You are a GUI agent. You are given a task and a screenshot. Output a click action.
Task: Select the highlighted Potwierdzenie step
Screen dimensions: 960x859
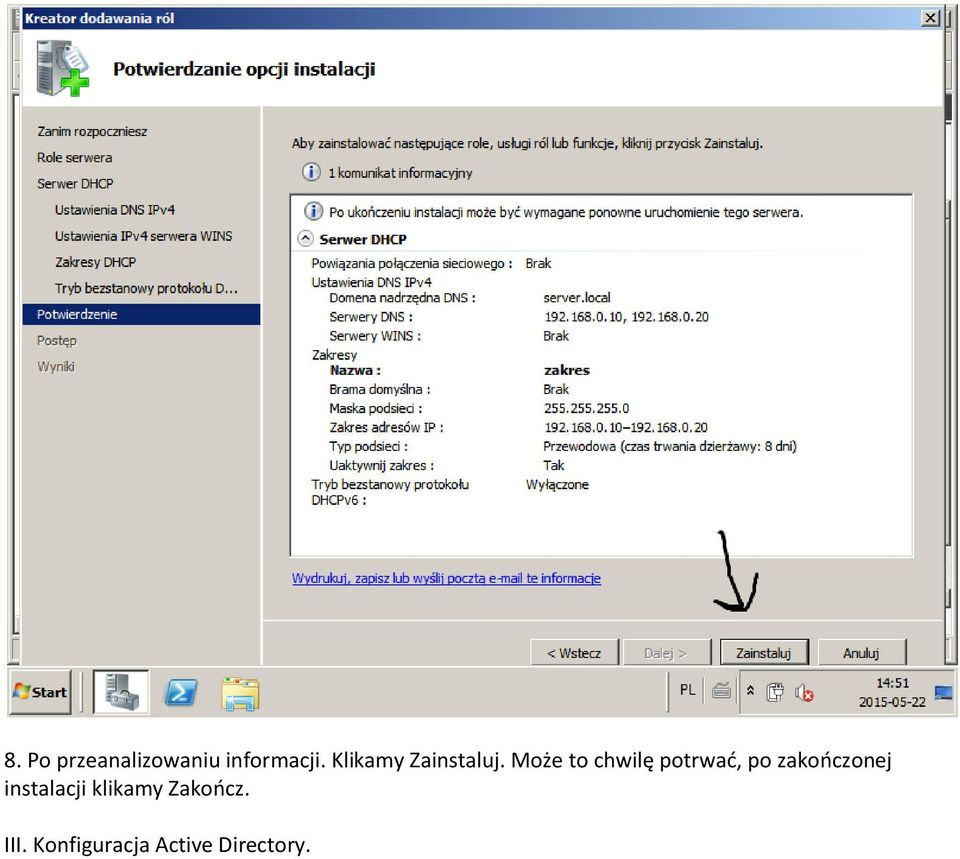(x=141, y=314)
